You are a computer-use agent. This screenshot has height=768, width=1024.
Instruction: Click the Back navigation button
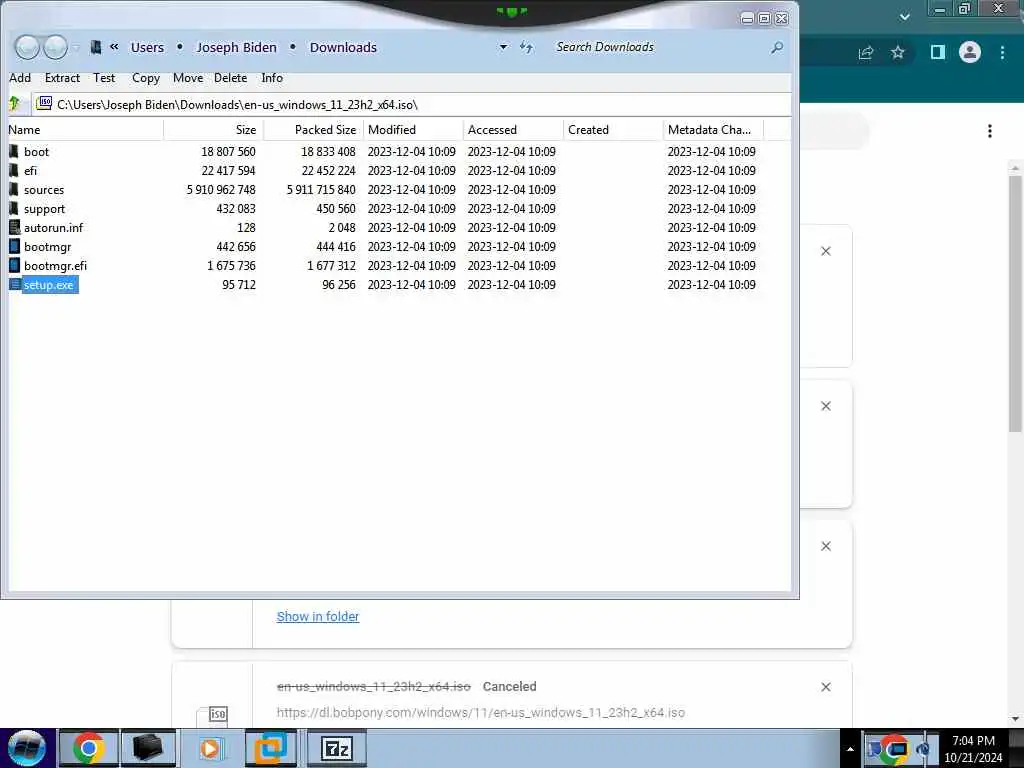[x=27, y=47]
